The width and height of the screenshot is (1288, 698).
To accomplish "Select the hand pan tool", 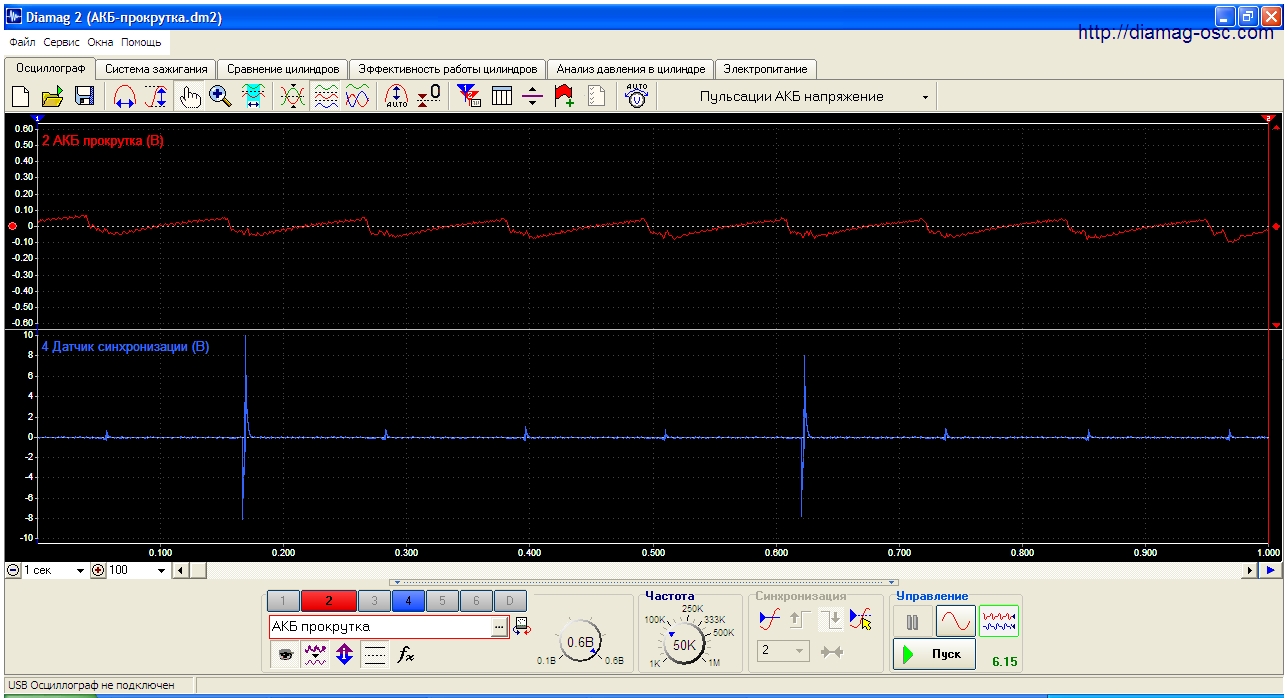I will pos(189,96).
